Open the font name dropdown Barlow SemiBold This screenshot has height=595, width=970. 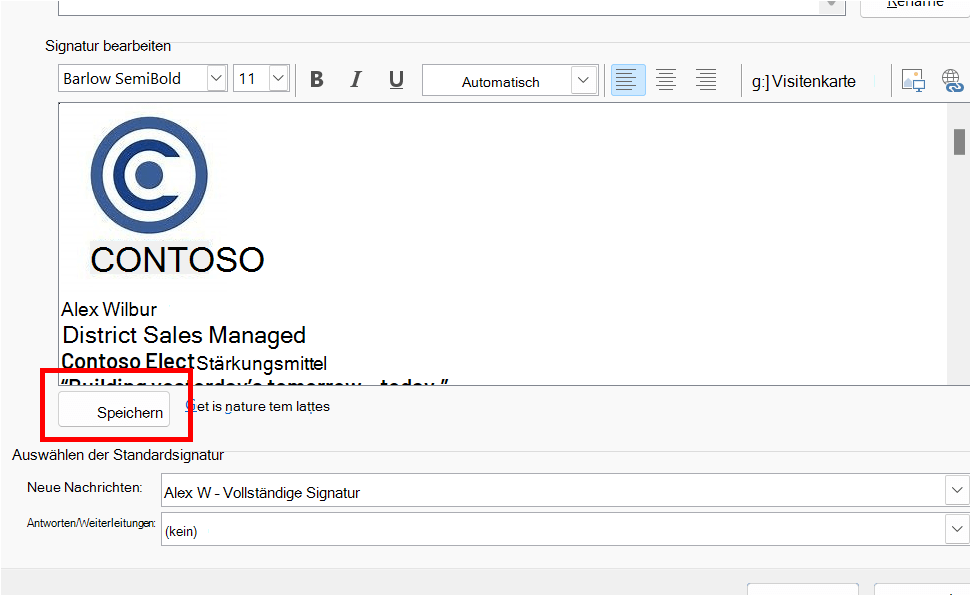217,79
